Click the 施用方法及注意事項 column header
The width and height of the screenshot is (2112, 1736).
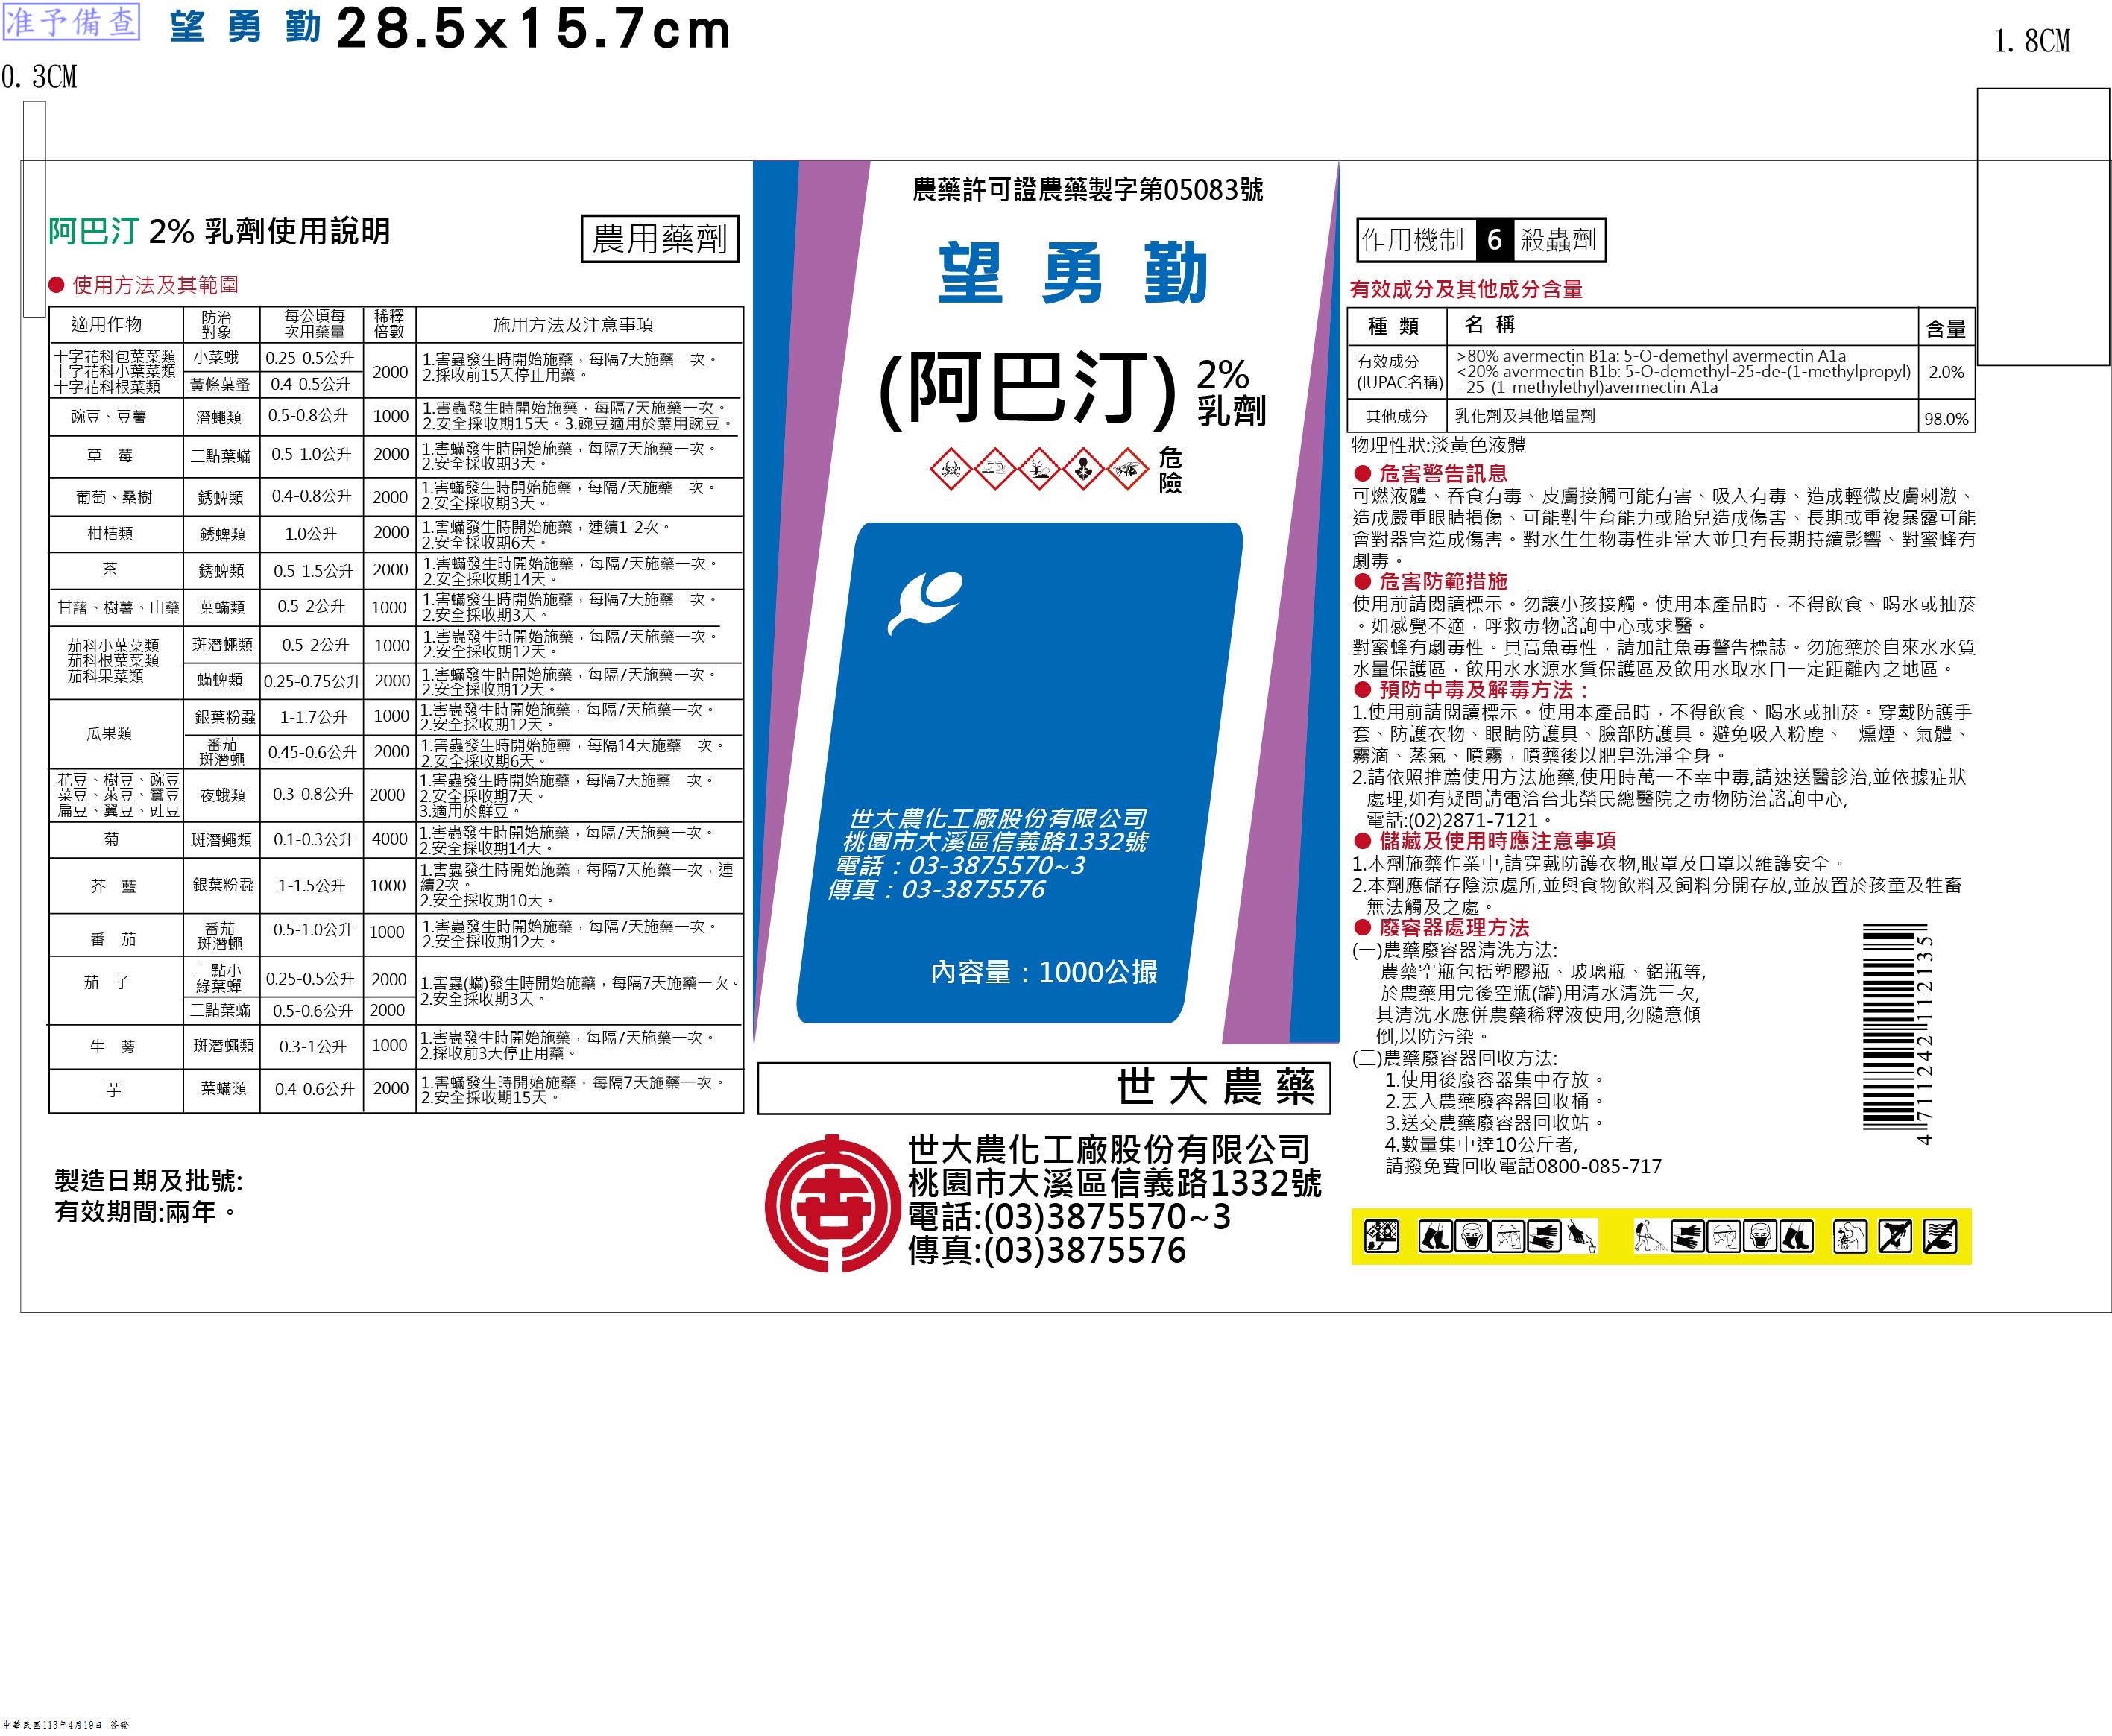coord(574,325)
